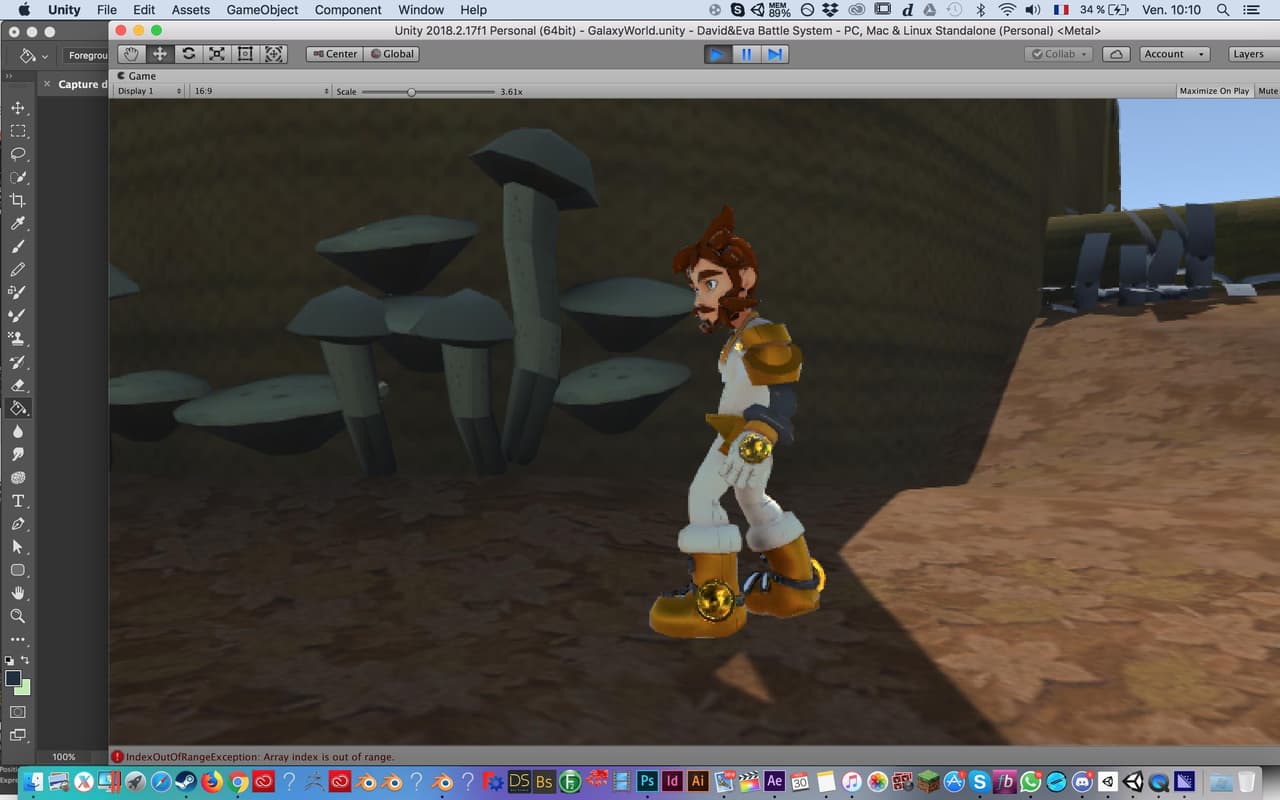Click Photoshop foreground color swatch
1280x800 pixels.
click(13, 678)
